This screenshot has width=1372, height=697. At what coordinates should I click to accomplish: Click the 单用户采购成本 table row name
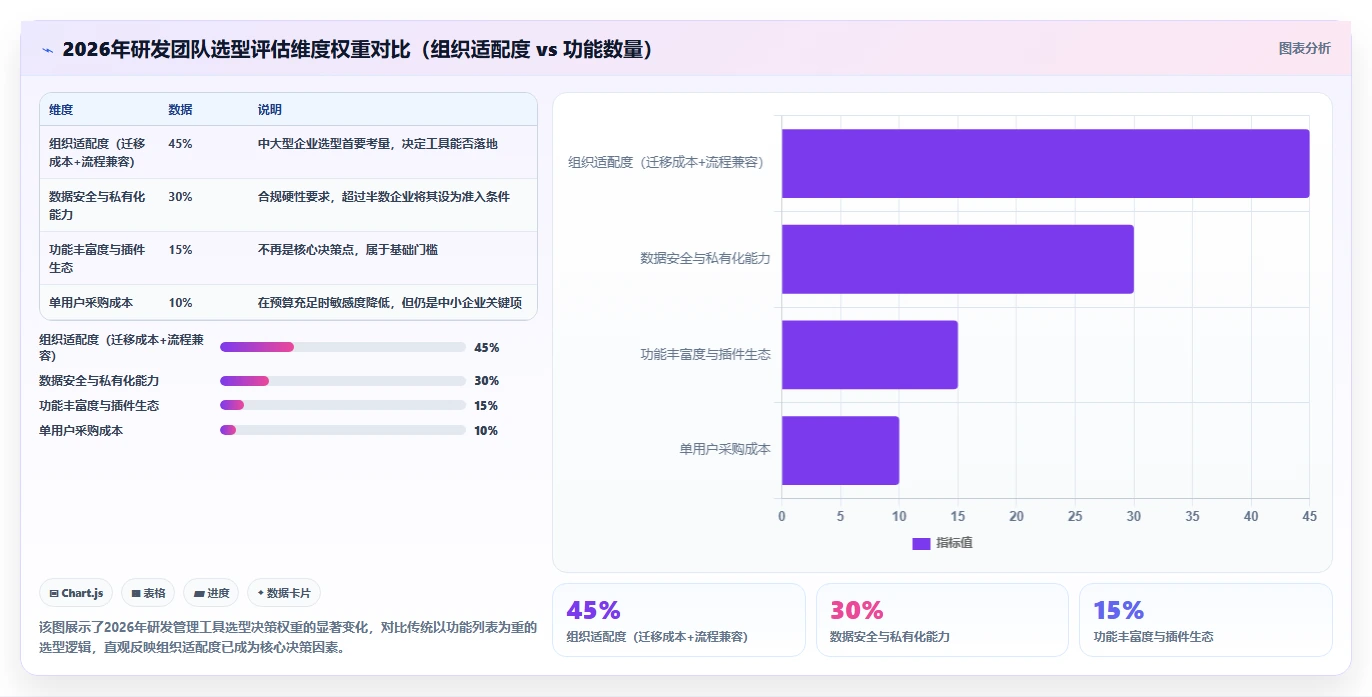91,303
